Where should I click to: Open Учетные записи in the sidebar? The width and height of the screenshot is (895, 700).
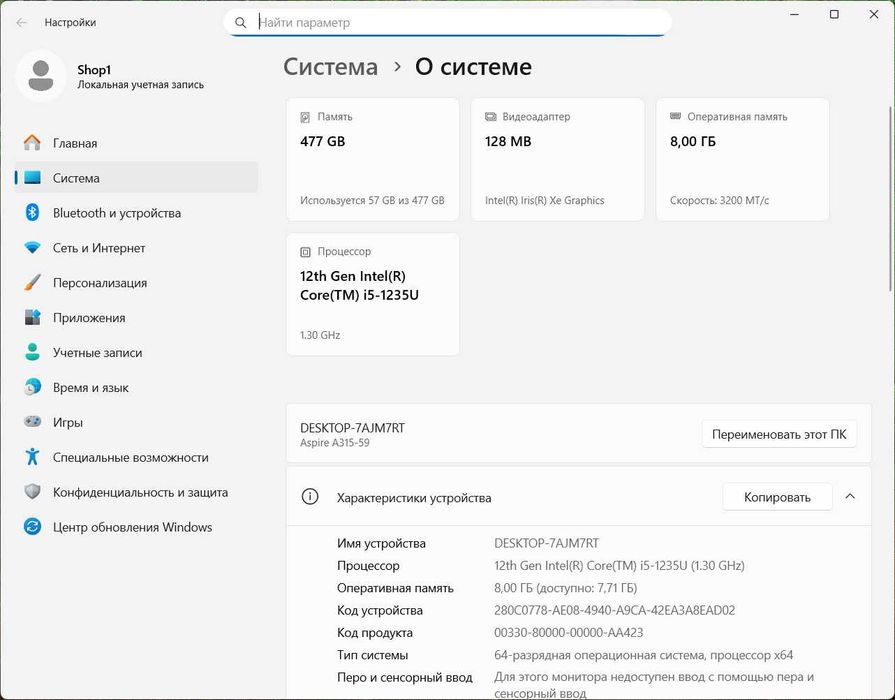tap(136, 352)
